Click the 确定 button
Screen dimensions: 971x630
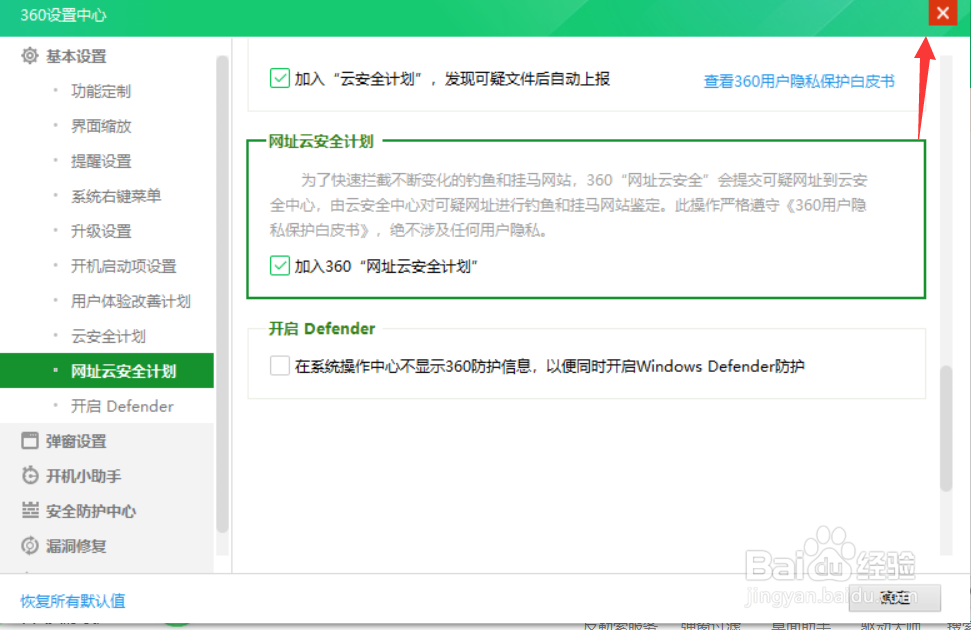coord(895,597)
